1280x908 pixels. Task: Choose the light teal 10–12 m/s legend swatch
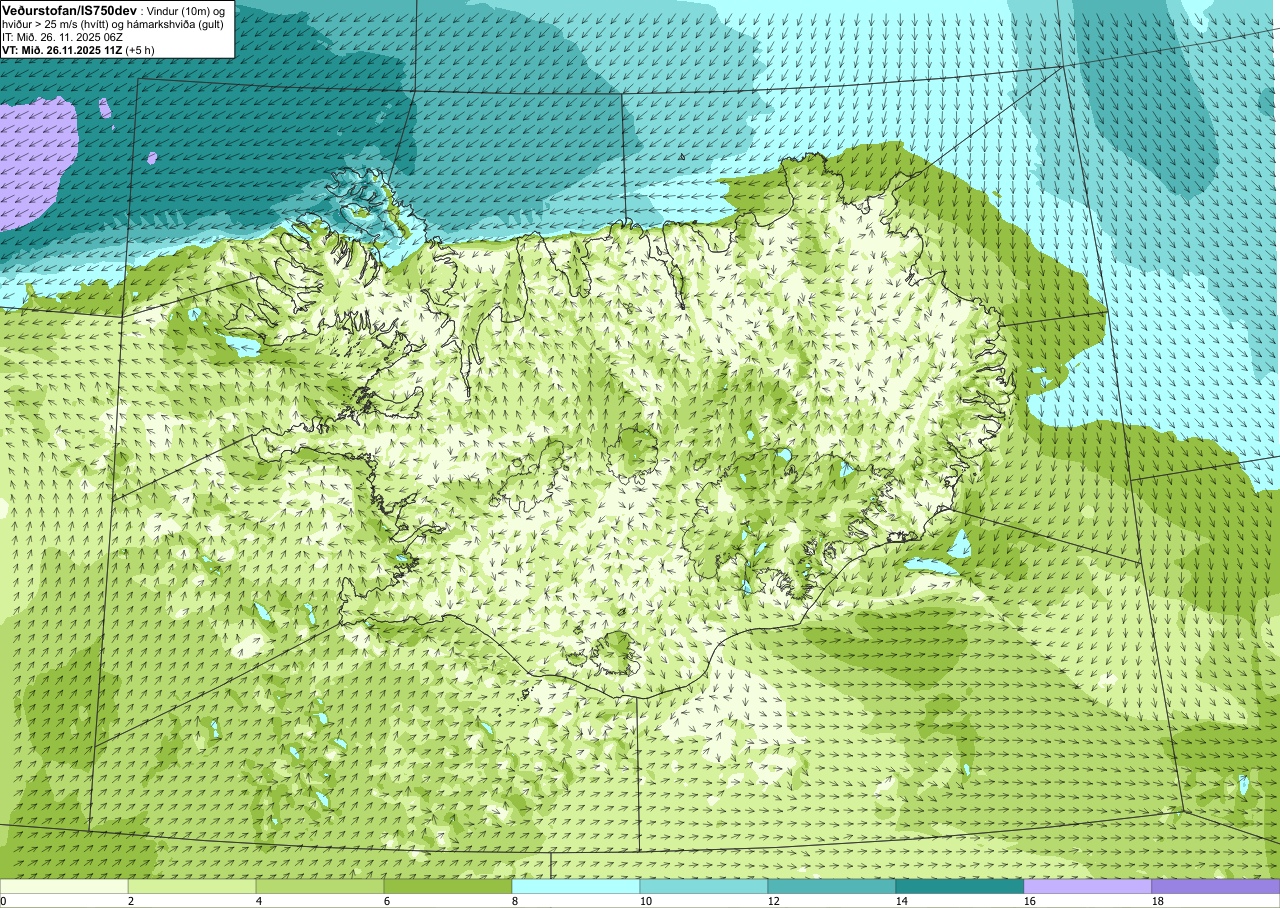tap(704, 886)
